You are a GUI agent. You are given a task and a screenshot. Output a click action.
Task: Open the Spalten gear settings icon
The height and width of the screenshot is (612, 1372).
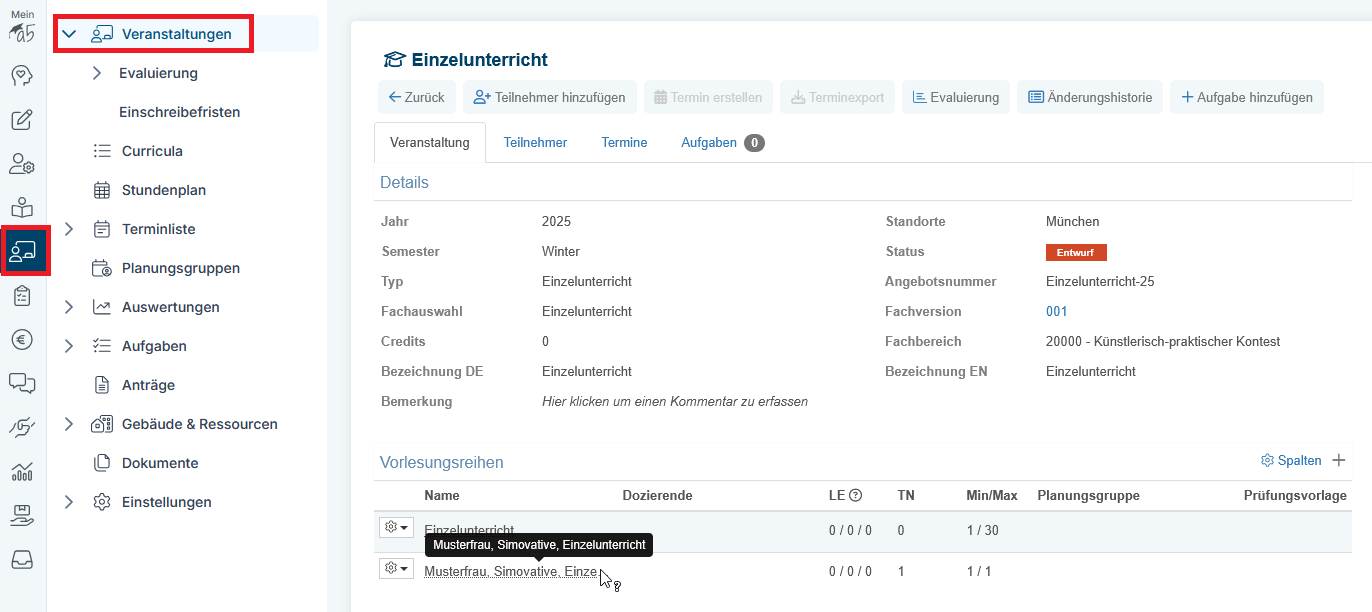click(x=1269, y=460)
